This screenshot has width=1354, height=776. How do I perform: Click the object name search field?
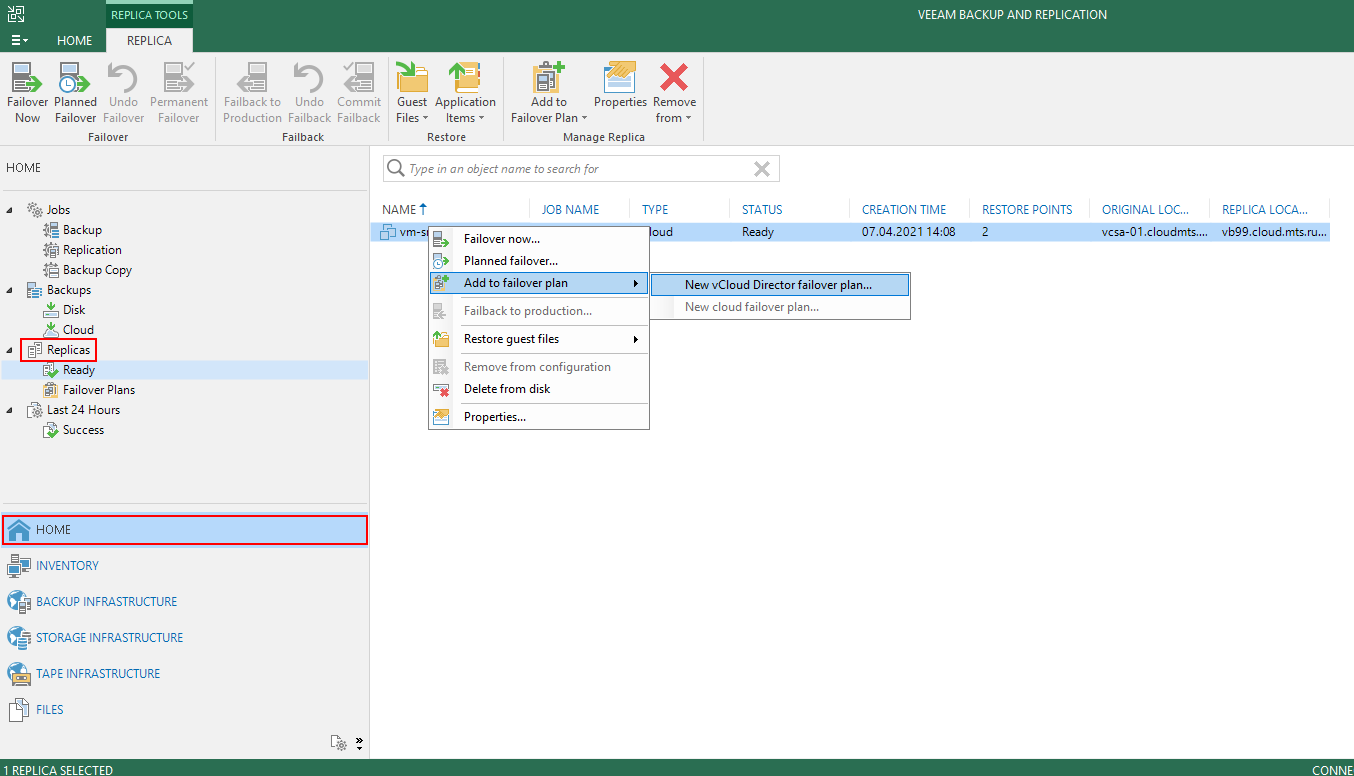570,169
